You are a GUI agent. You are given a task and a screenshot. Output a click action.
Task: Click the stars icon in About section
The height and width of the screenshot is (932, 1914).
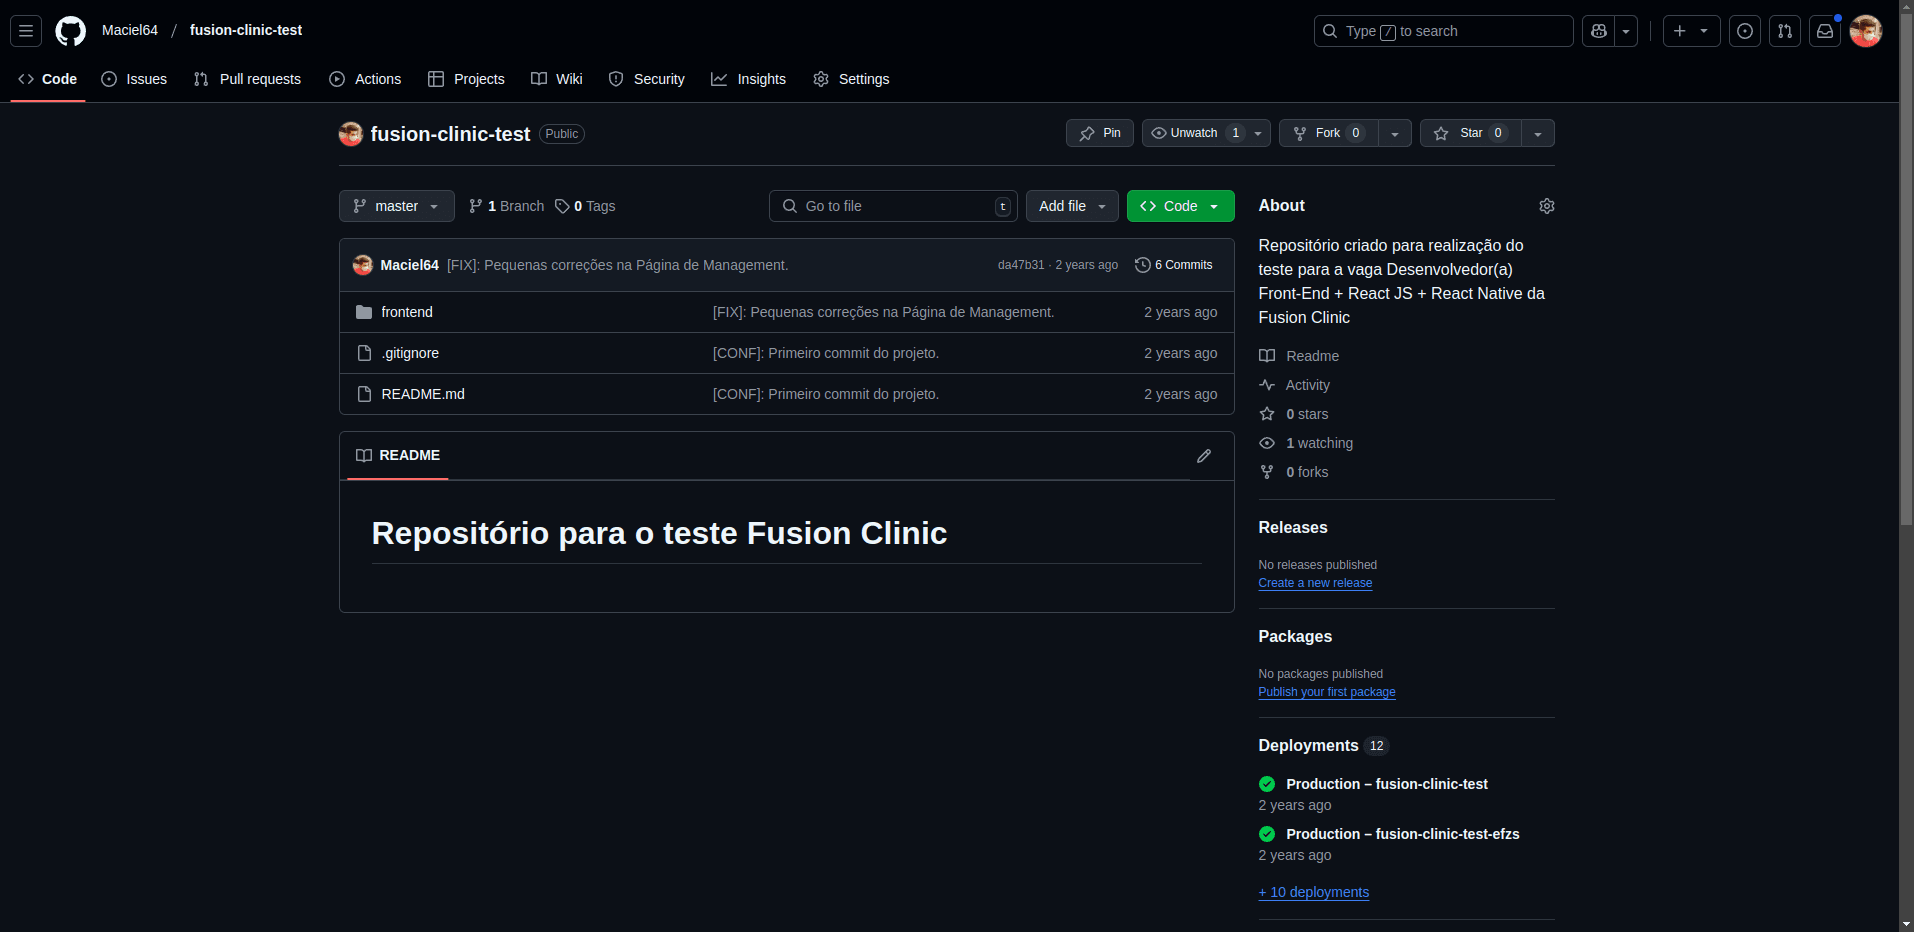point(1267,414)
